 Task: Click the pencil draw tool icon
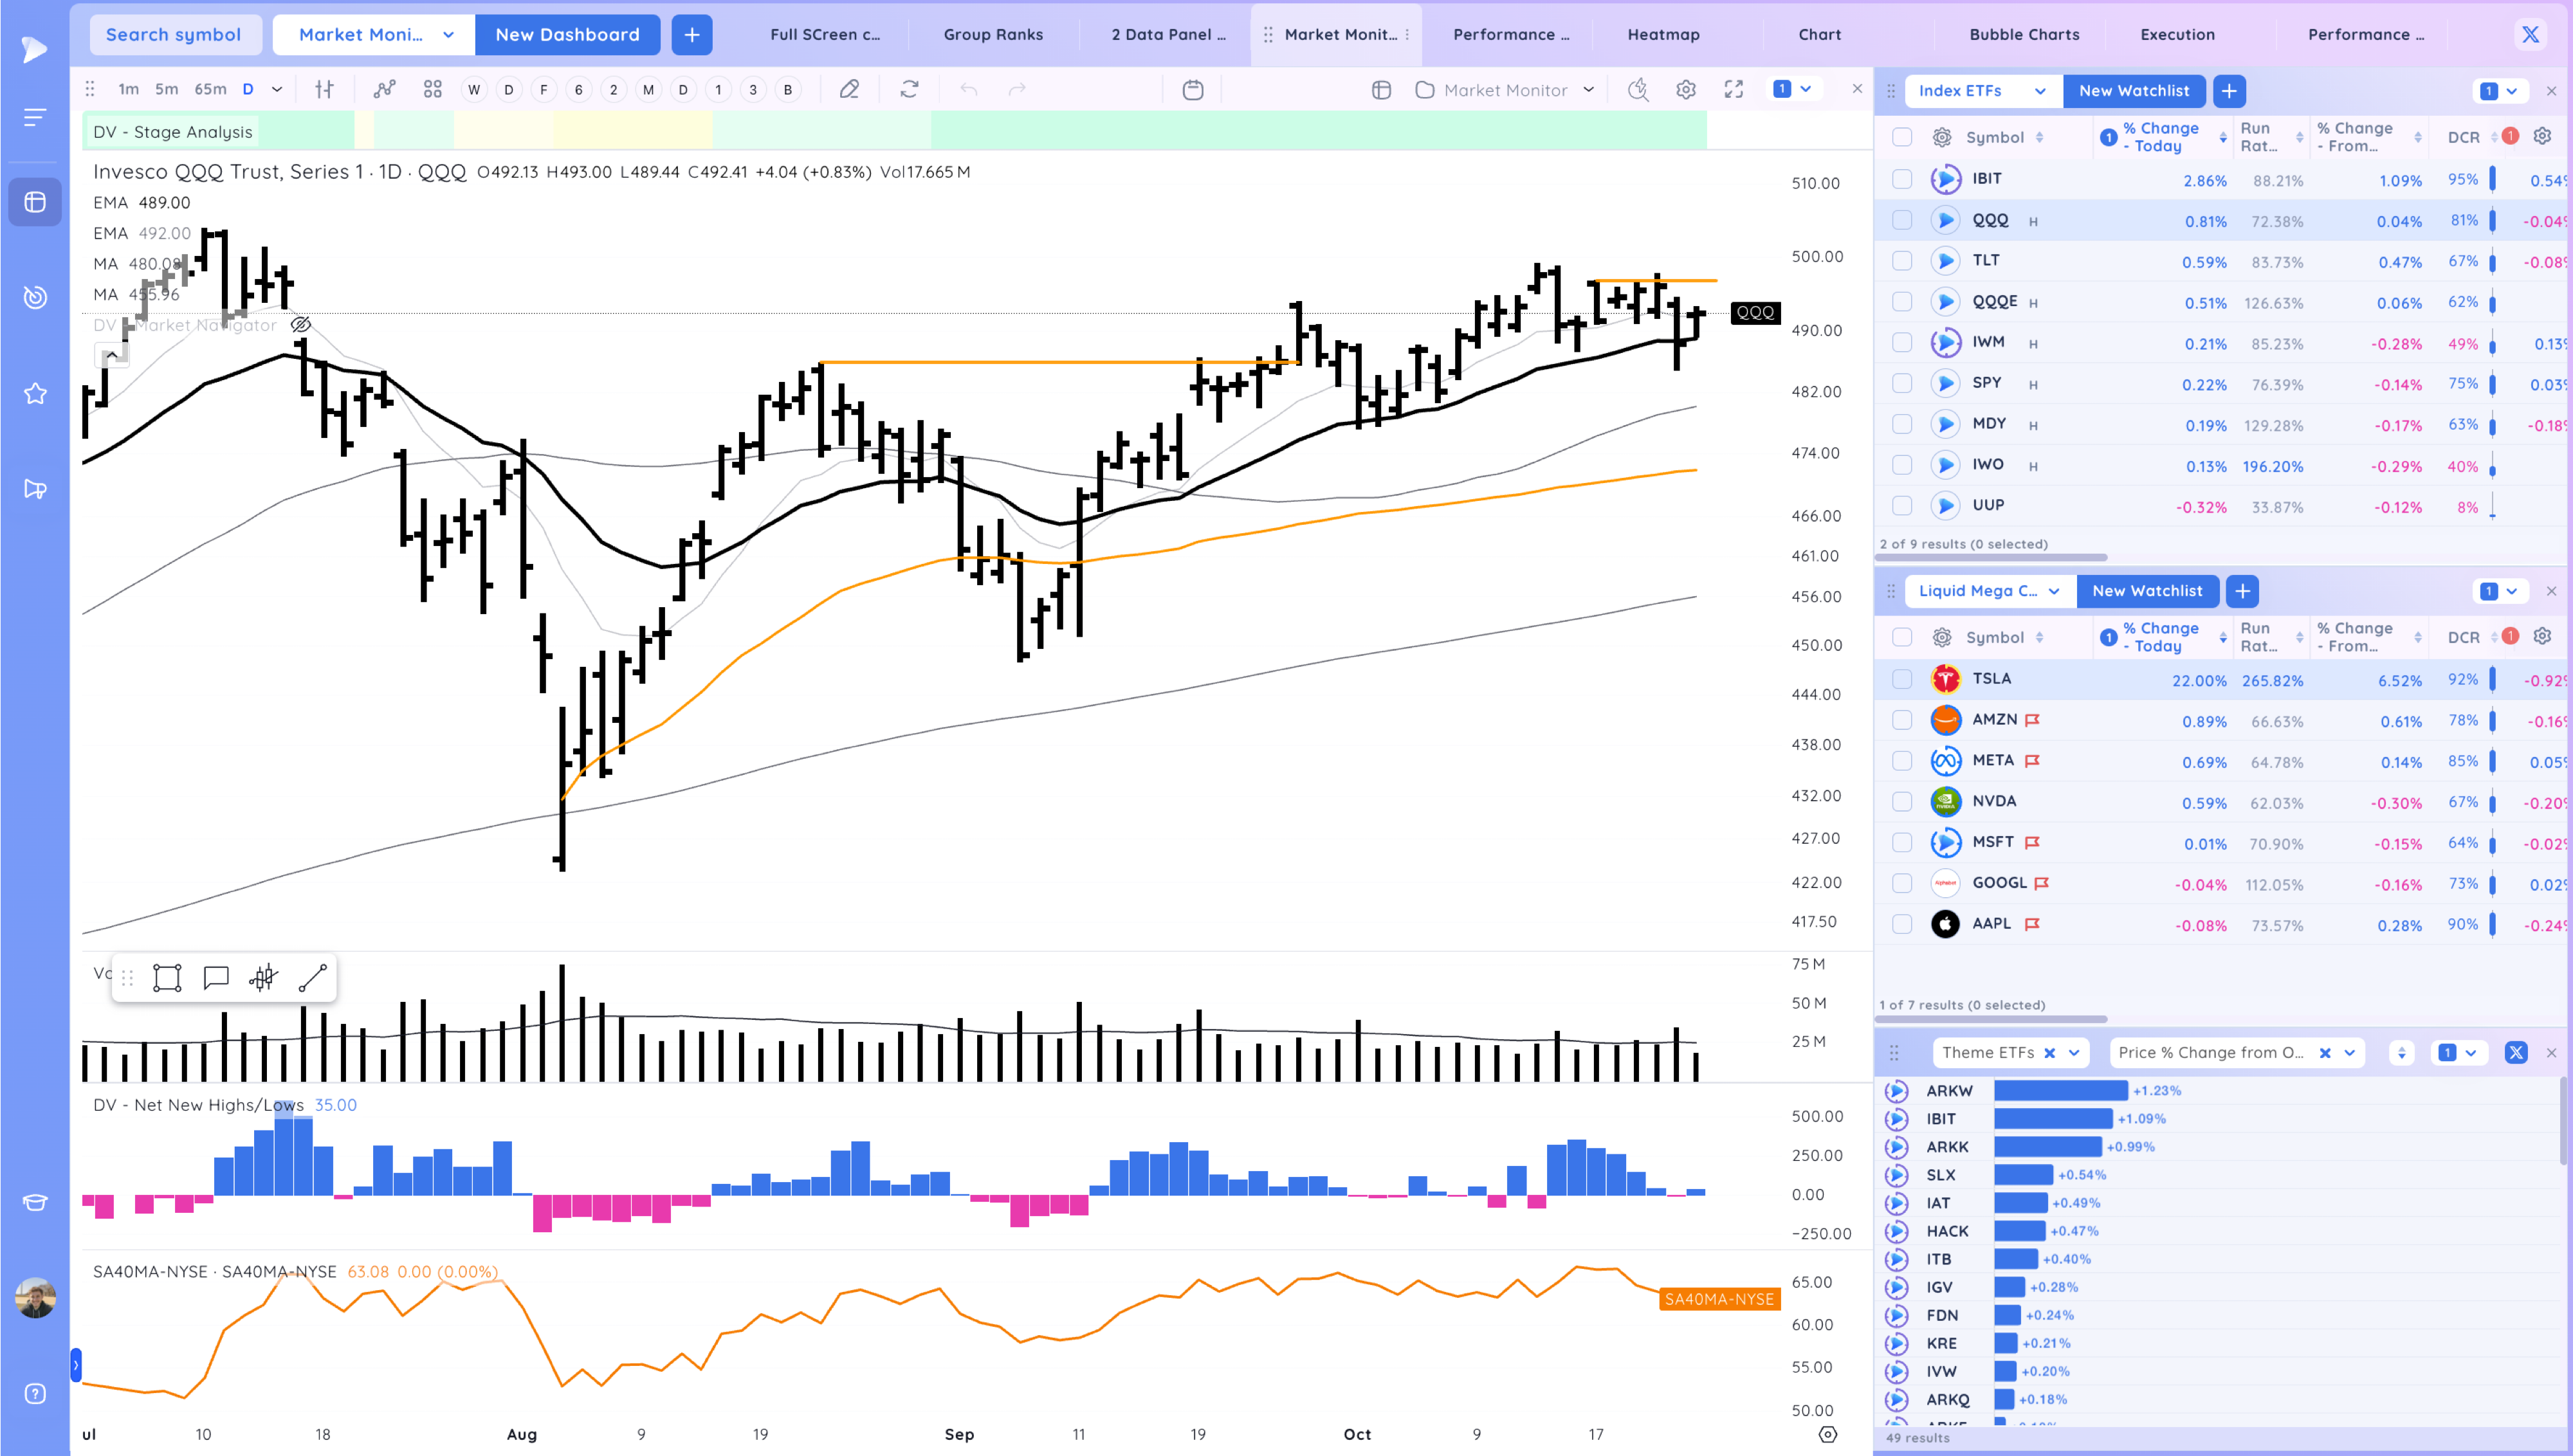click(849, 90)
